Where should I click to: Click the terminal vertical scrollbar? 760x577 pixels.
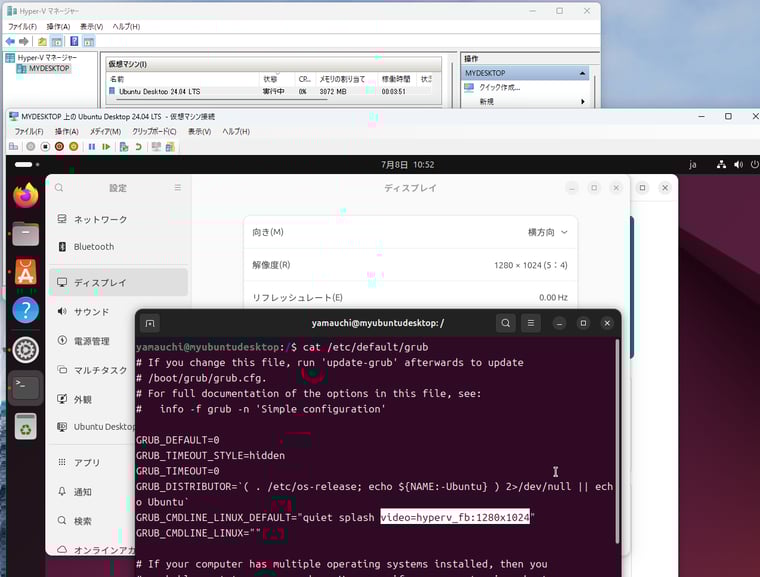617,441
